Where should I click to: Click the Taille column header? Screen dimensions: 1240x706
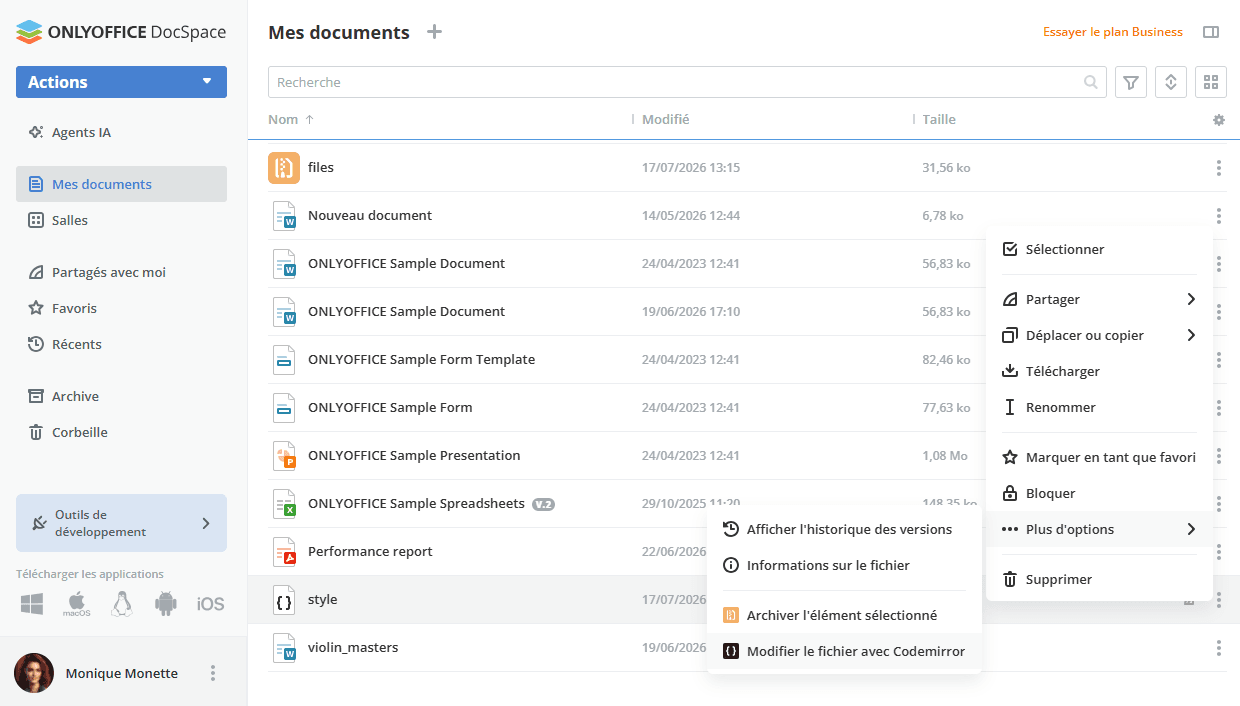point(939,120)
